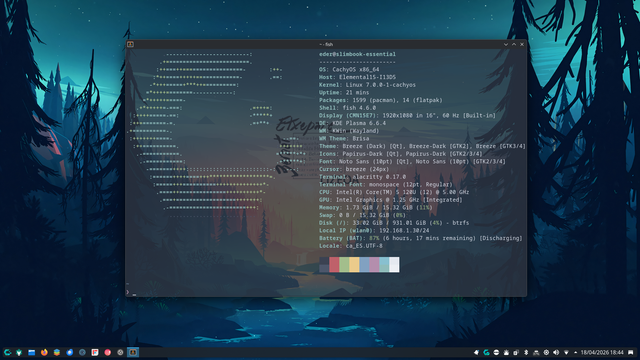The height and width of the screenshot is (360, 640).
Task: Click the 'Packages: 1599 (pacman)' line
Action: tap(380, 100)
